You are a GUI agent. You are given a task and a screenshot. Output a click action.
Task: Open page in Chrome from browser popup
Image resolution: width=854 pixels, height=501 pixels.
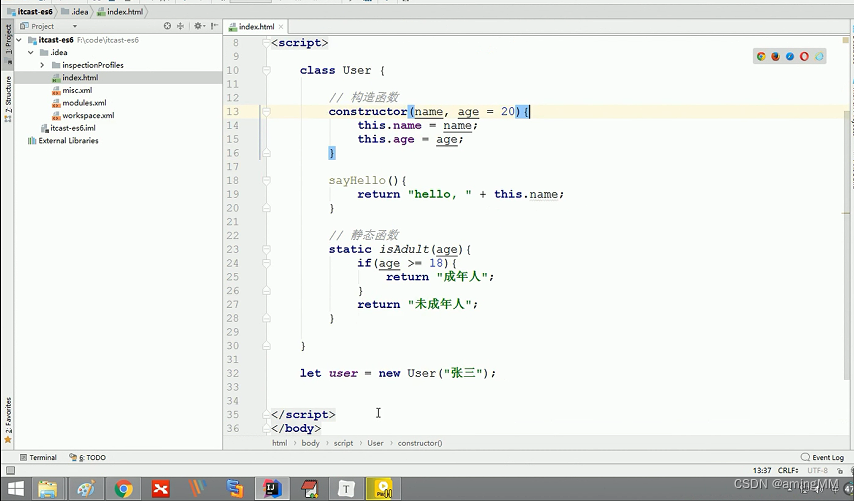(761, 56)
